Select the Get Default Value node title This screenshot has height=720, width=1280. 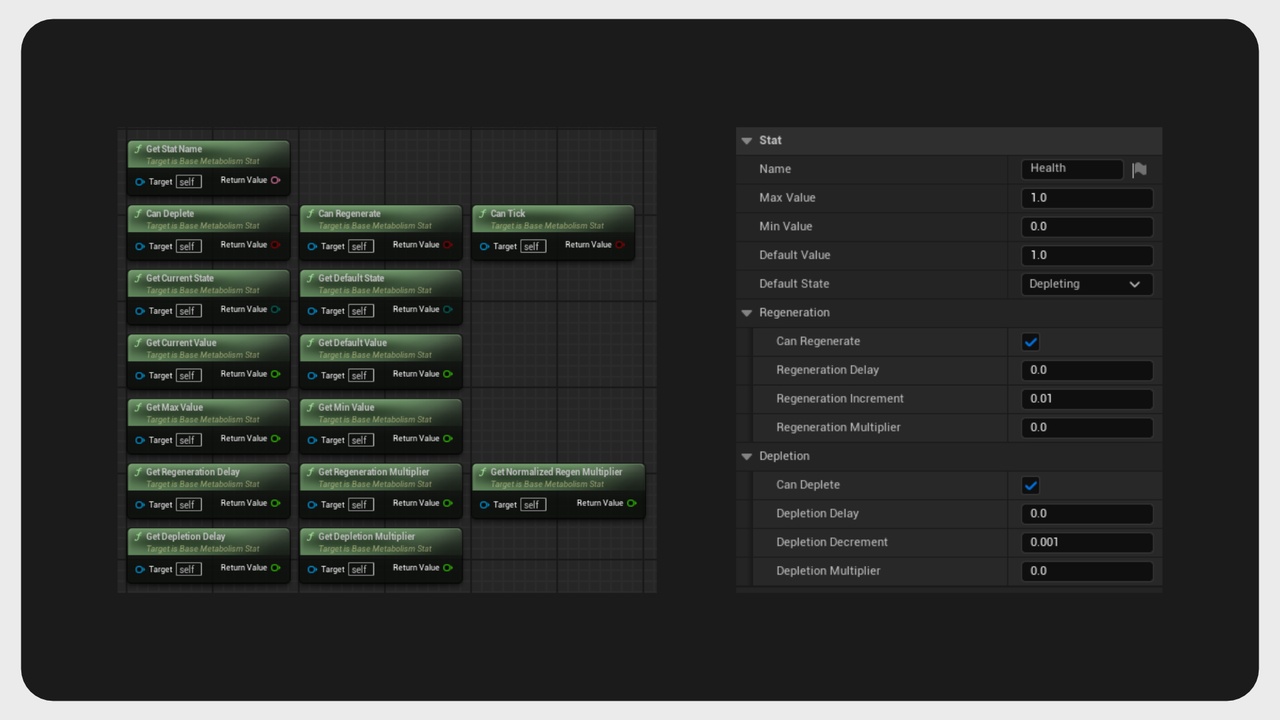(x=352, y=343)
